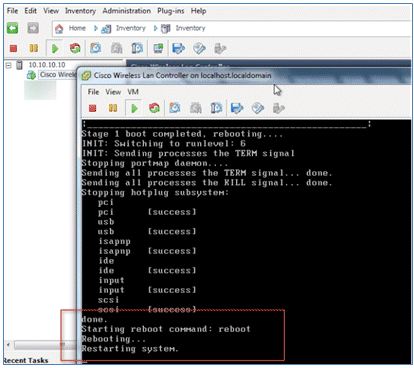Take a snapshot from the console window toolbar
The width and height of the screenshot is (414, 368).
[175, 108]
